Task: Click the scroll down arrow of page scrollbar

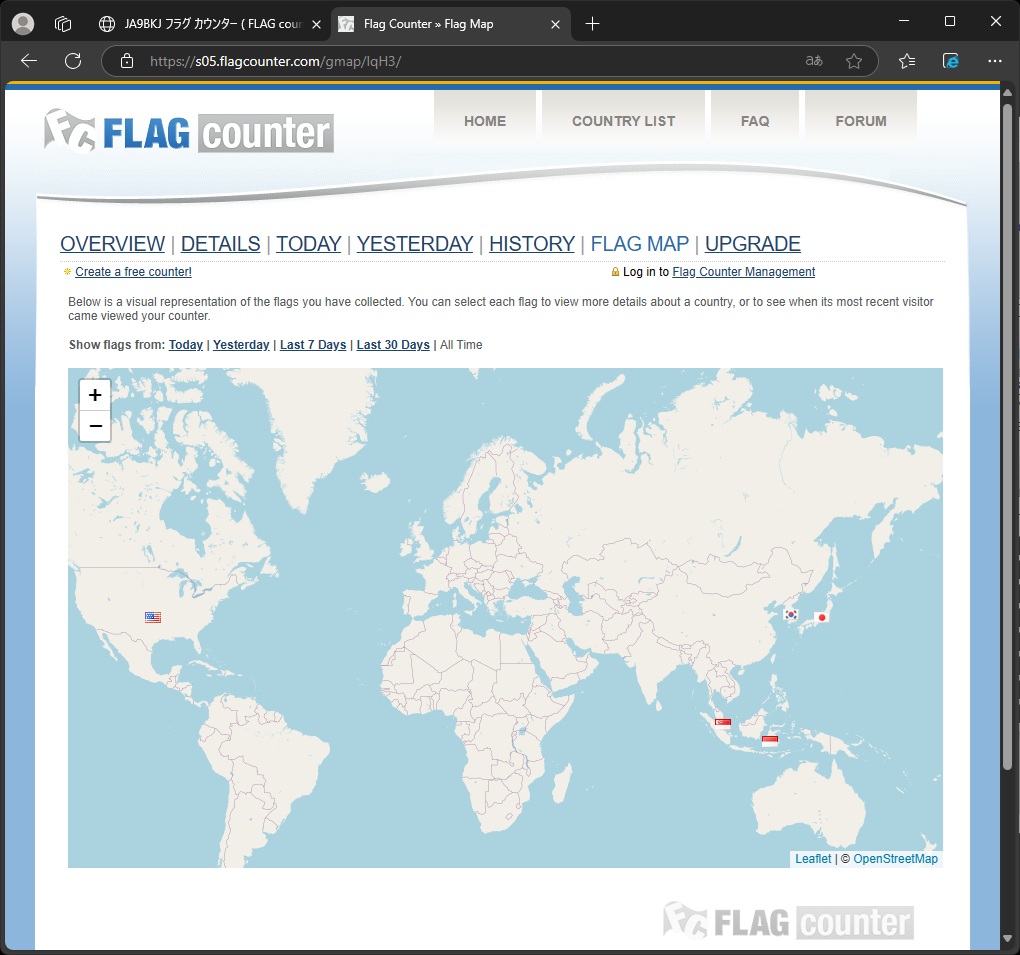Action: coord(1007,938)
